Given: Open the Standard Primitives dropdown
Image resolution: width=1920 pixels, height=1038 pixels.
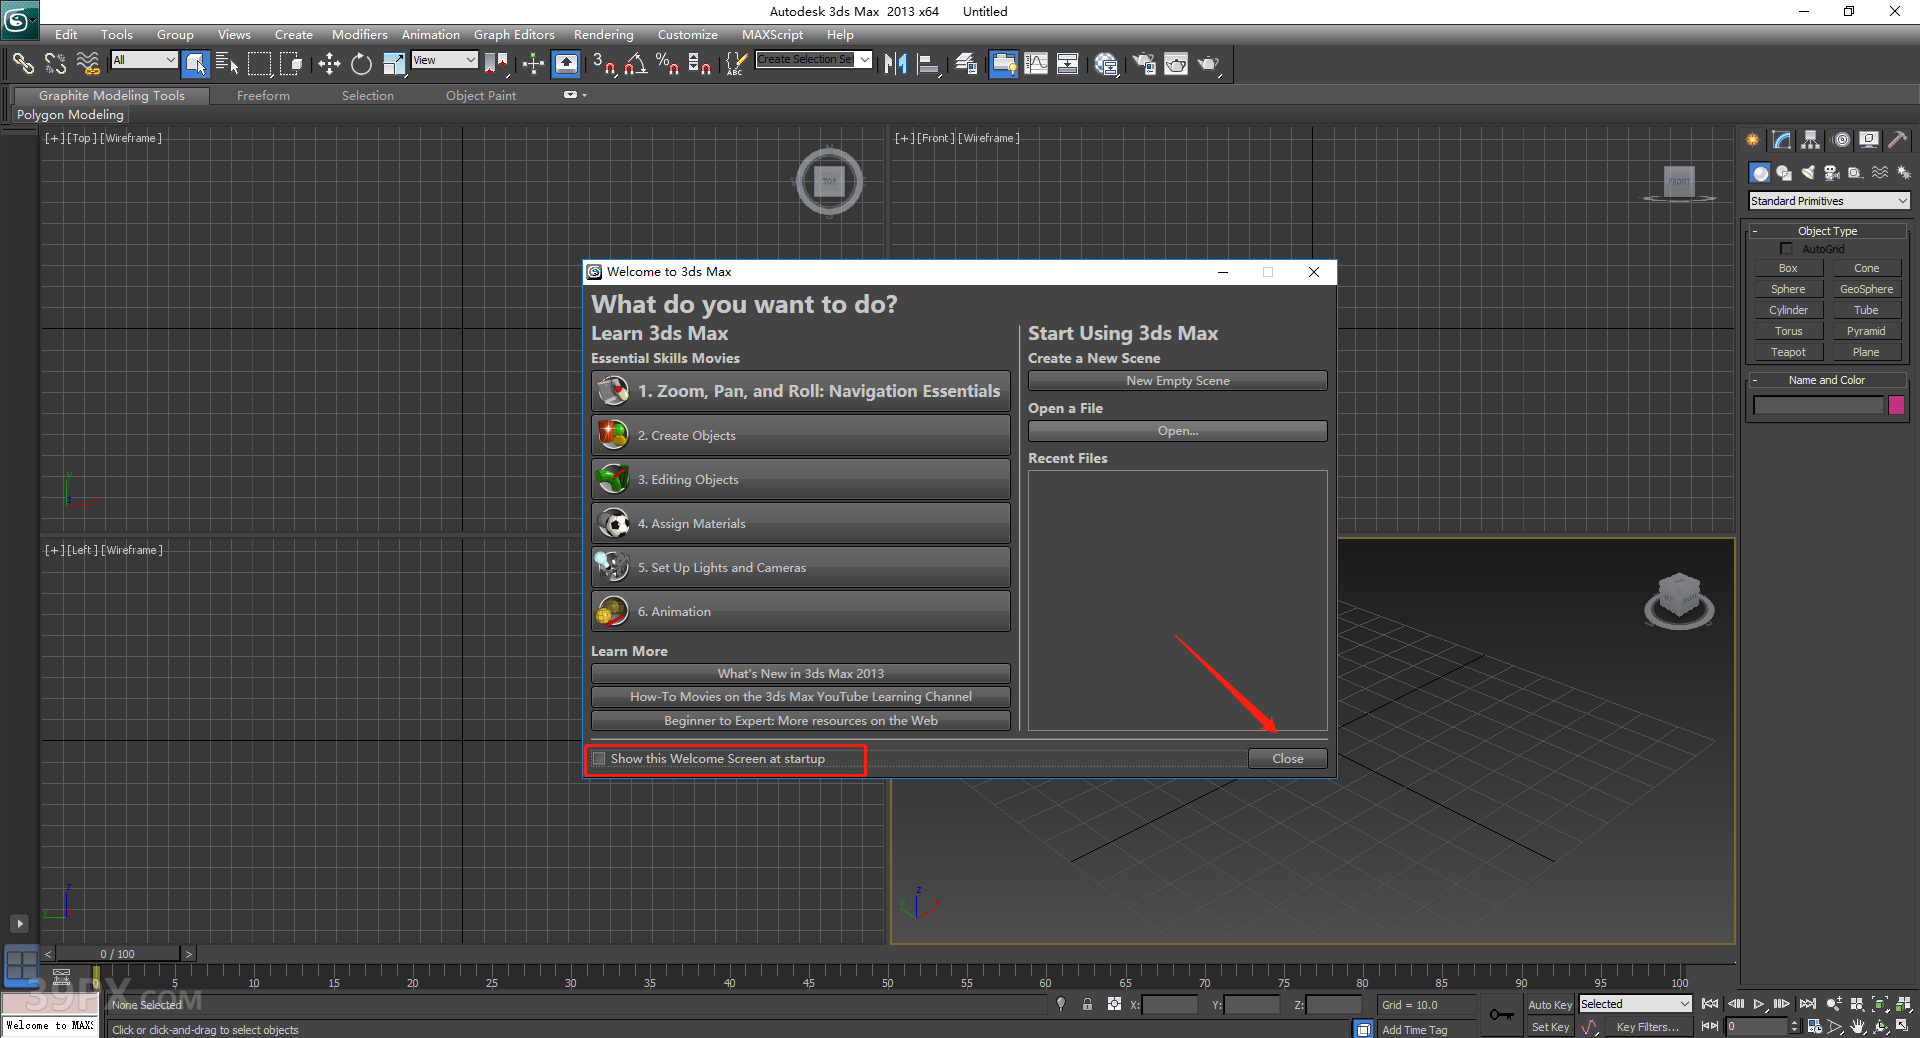Looking at the screenshot, I should click(x=1829, y=201).
